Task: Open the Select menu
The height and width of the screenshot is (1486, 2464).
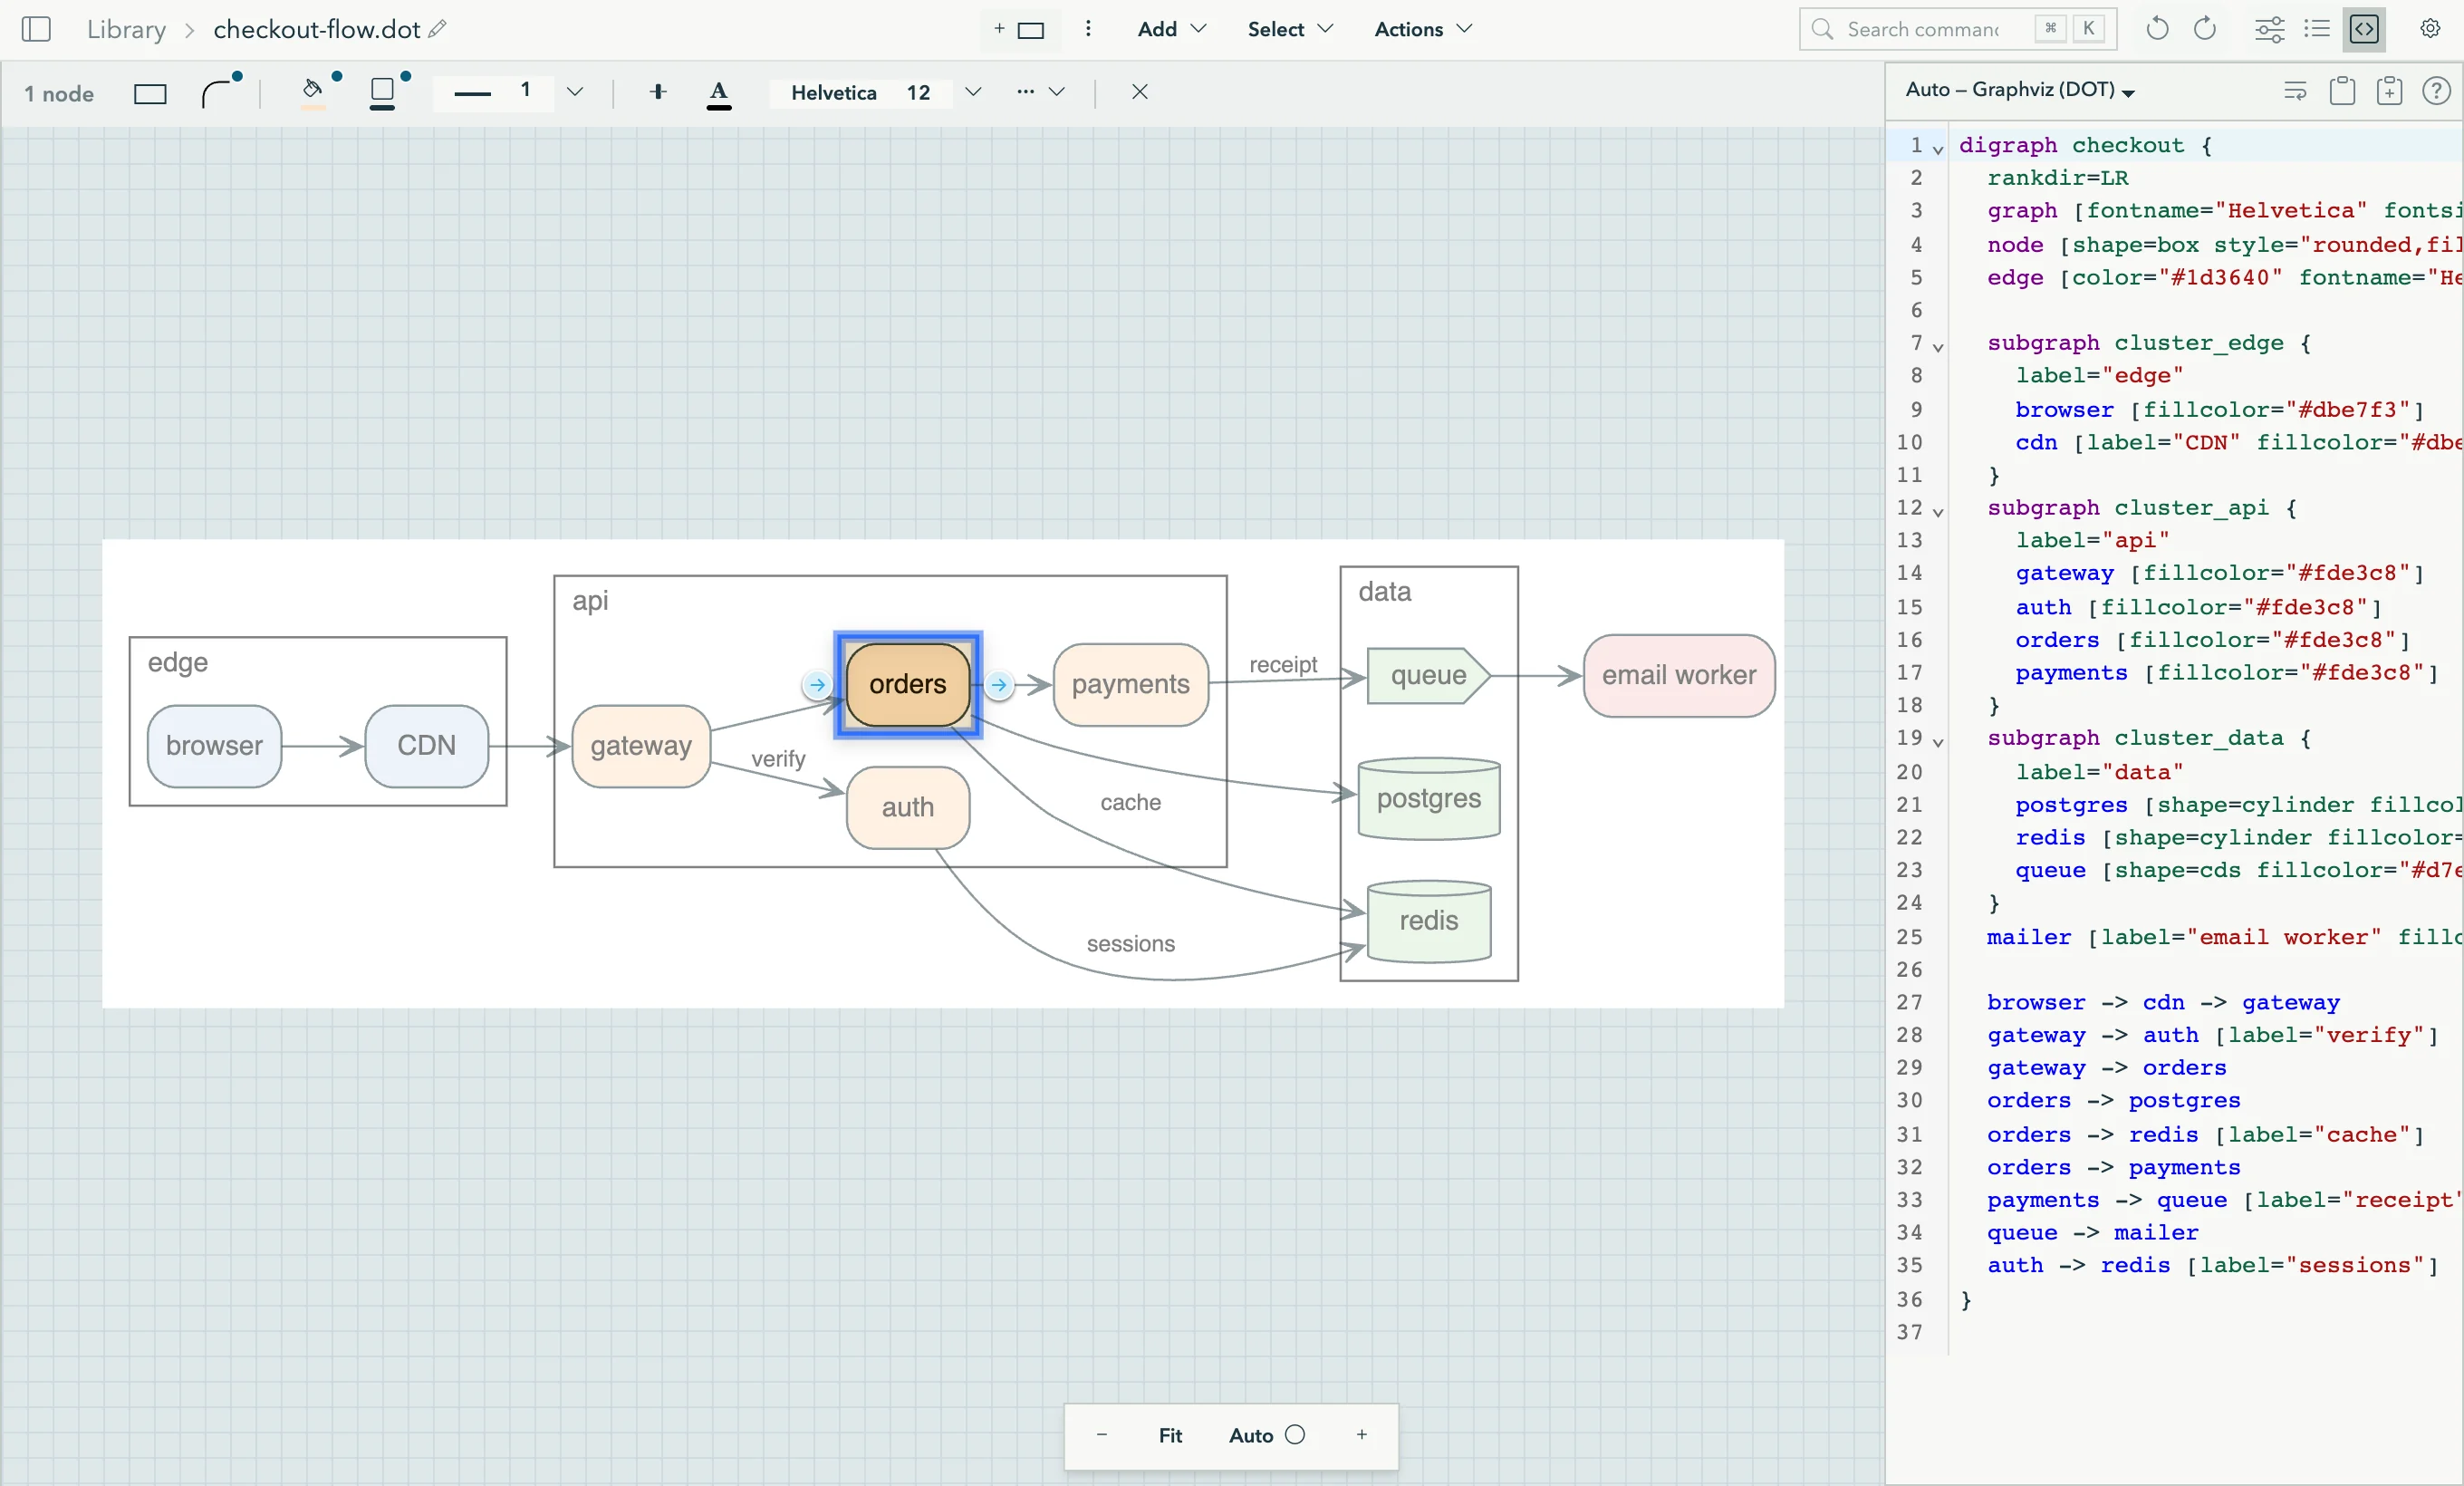Action: [1290, 29]
